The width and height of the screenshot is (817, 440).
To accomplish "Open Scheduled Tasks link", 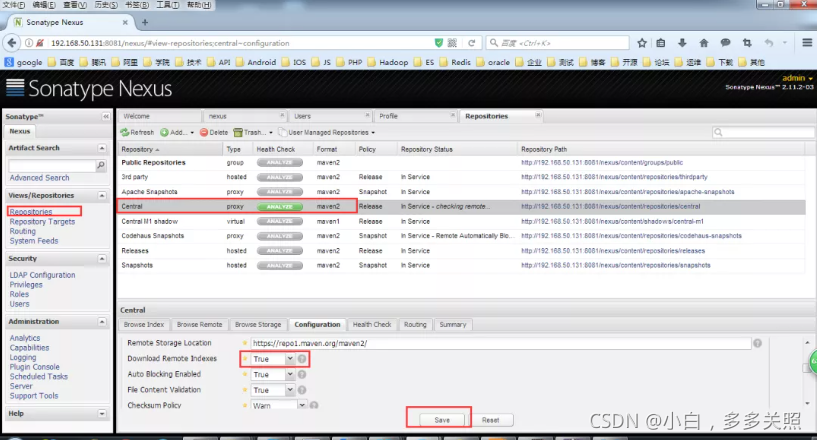I will (39, 376).
